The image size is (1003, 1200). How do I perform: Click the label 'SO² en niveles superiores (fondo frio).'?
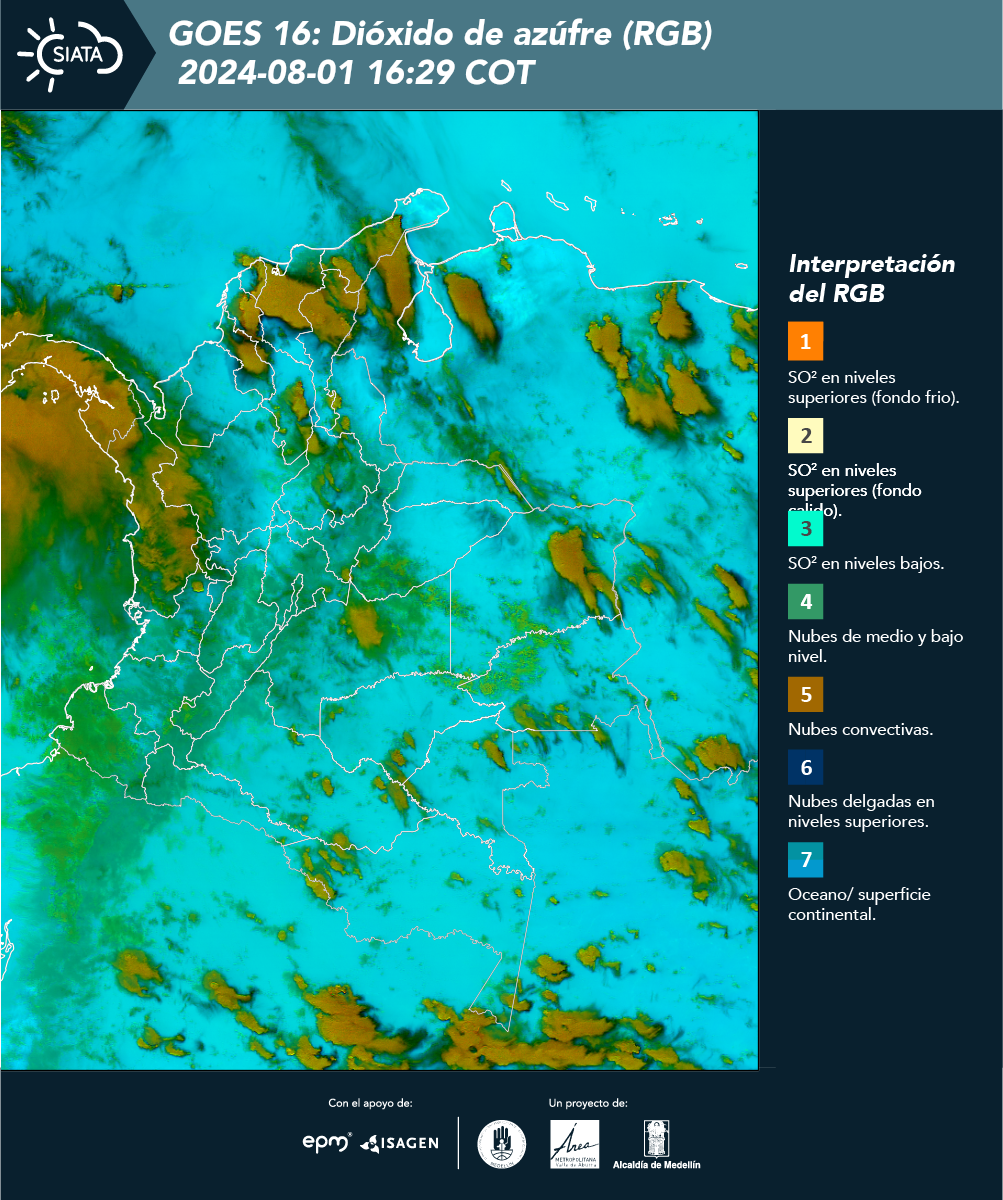(x=874, y=387)
